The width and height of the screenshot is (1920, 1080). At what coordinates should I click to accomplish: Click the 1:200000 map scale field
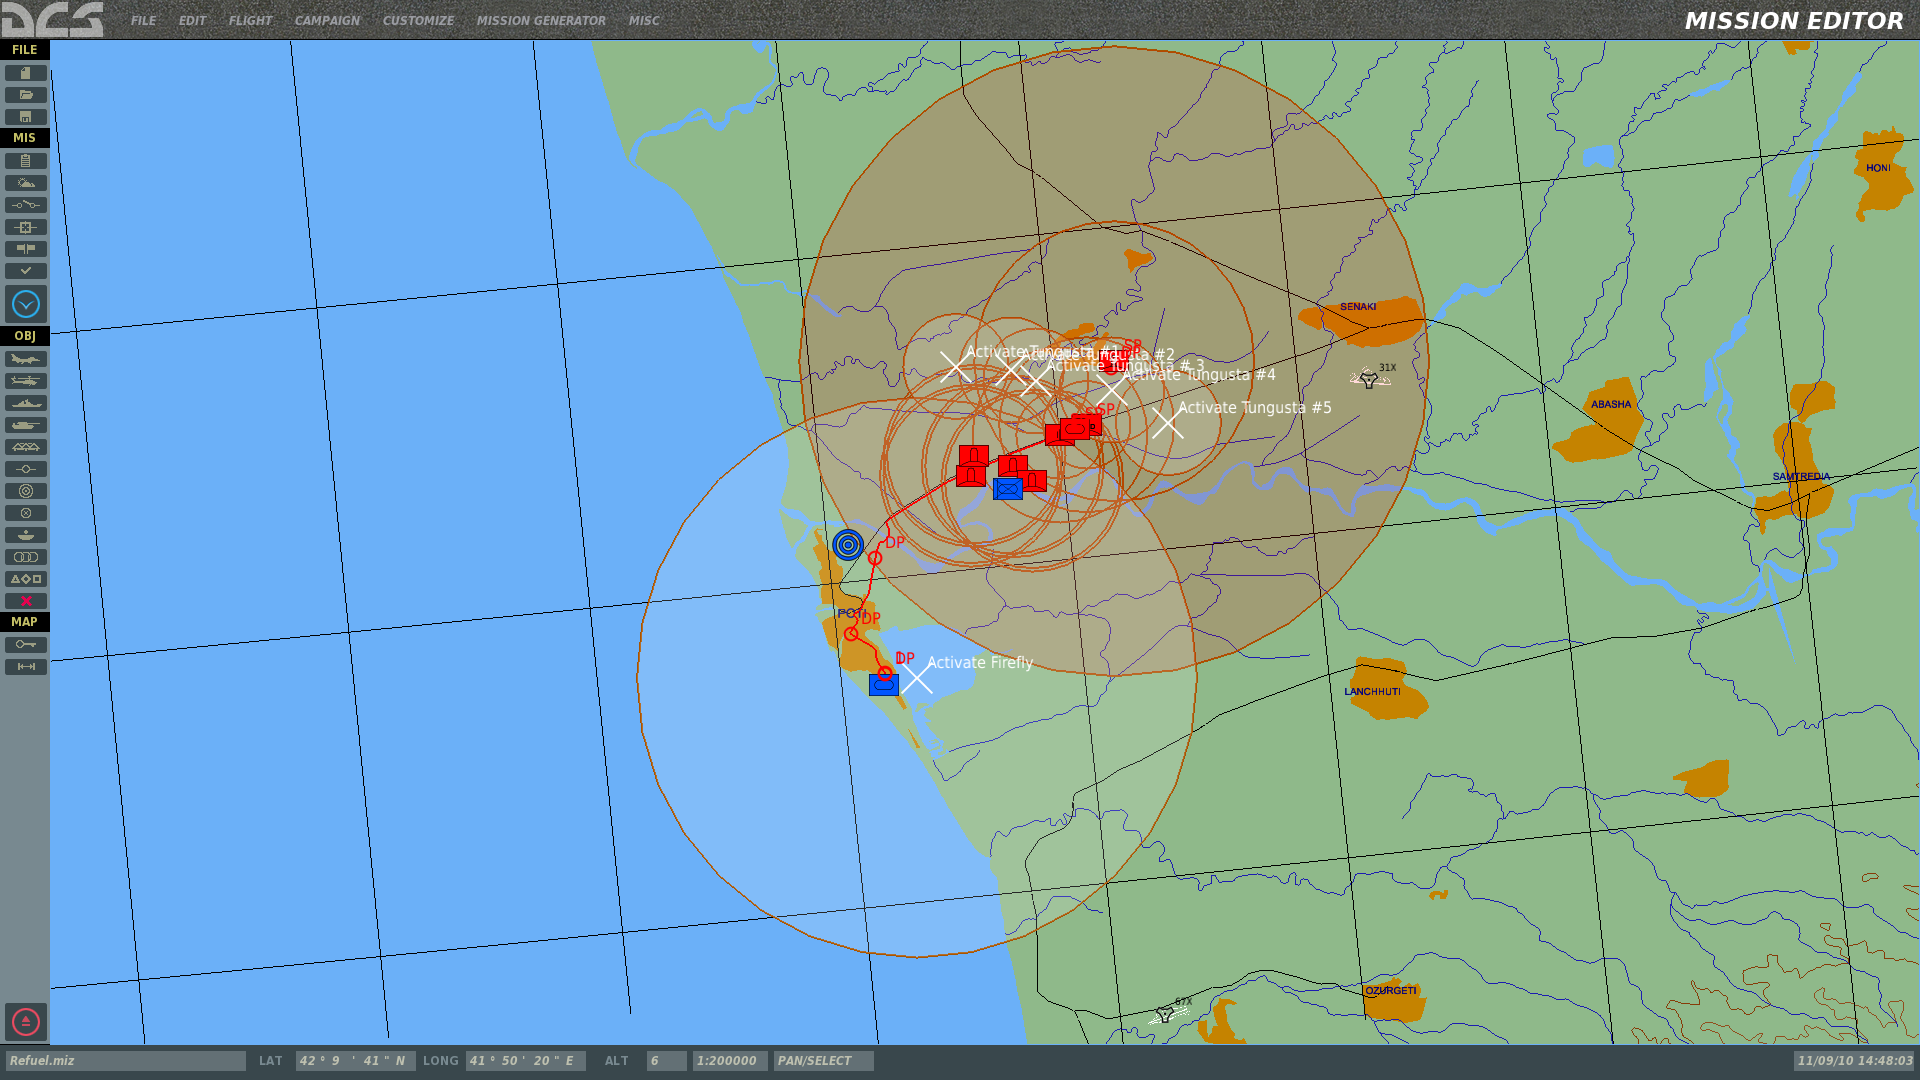[730, 1061]
